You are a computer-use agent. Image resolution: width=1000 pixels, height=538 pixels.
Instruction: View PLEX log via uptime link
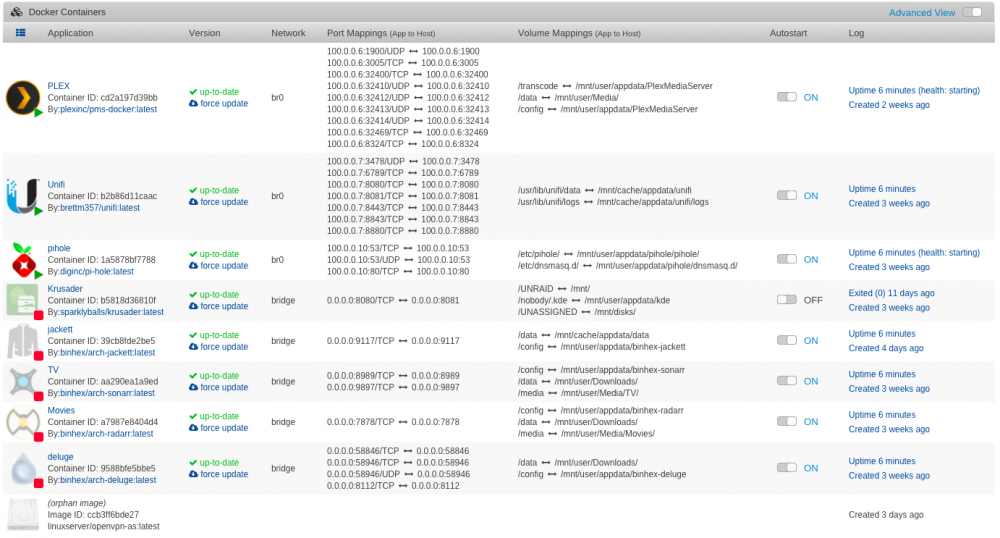914,91
